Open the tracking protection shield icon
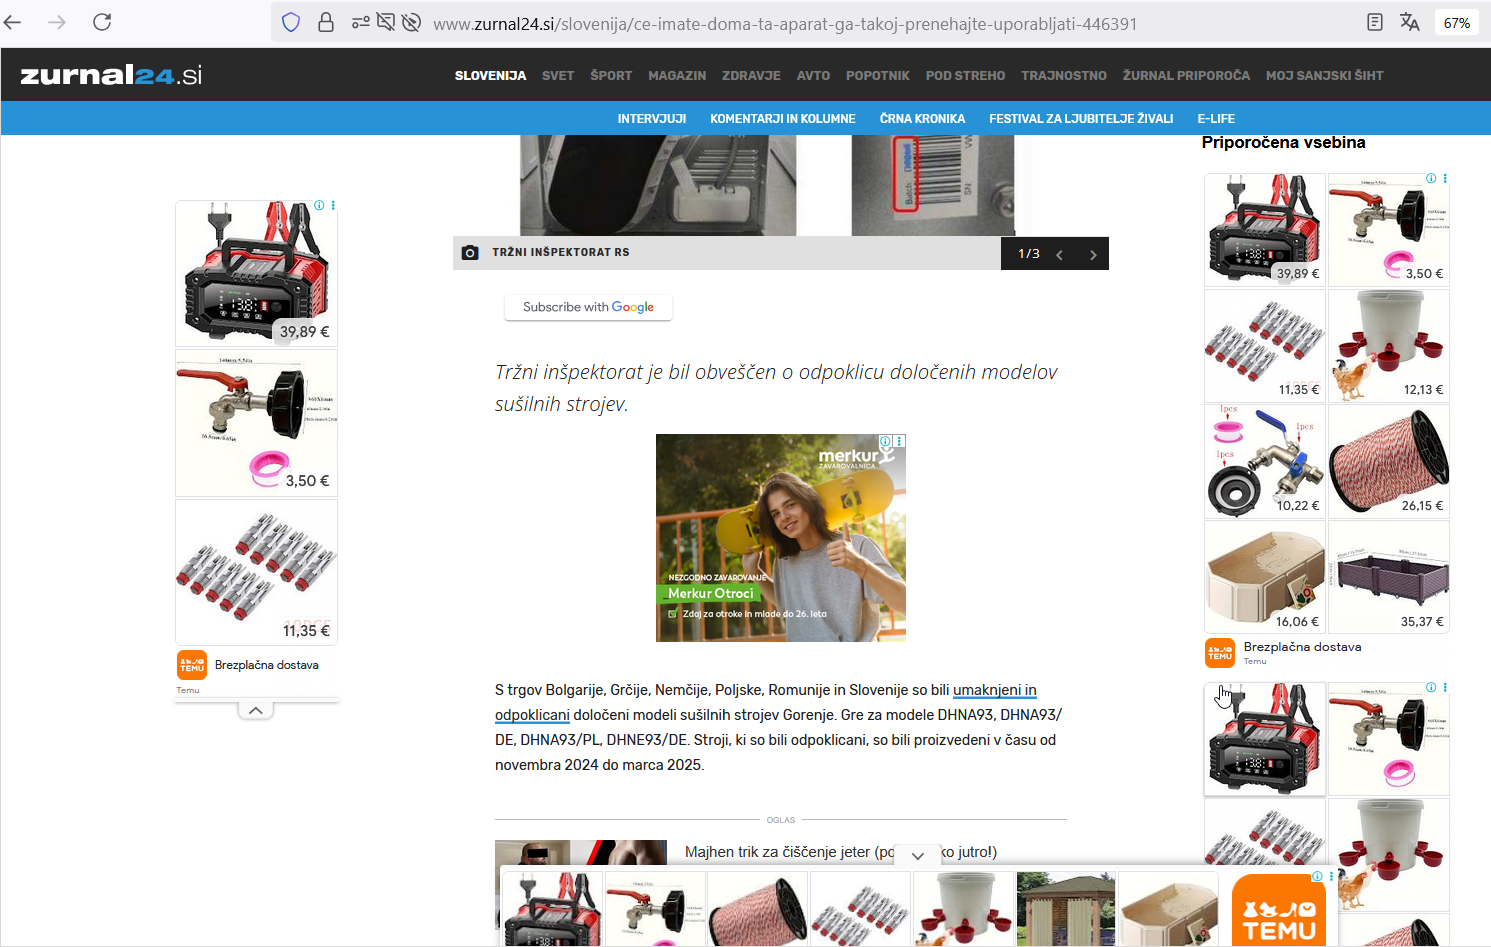The image size is (1491, 947). (x=291, y=23)
